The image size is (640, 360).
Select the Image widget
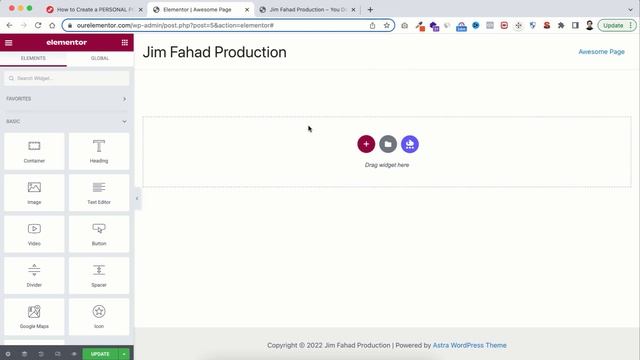point(34,193)
